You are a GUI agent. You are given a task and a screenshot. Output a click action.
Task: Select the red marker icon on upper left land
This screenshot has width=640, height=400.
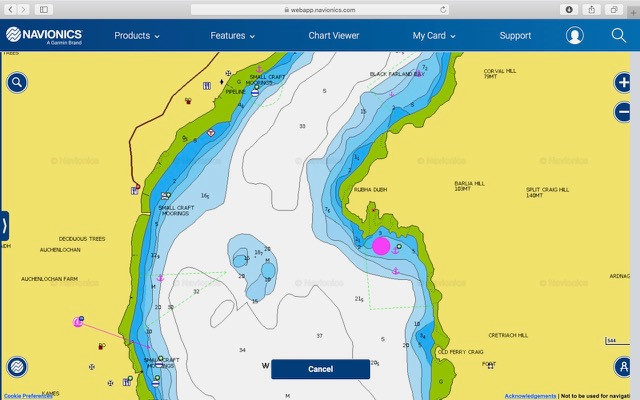(x=188, y=101)
